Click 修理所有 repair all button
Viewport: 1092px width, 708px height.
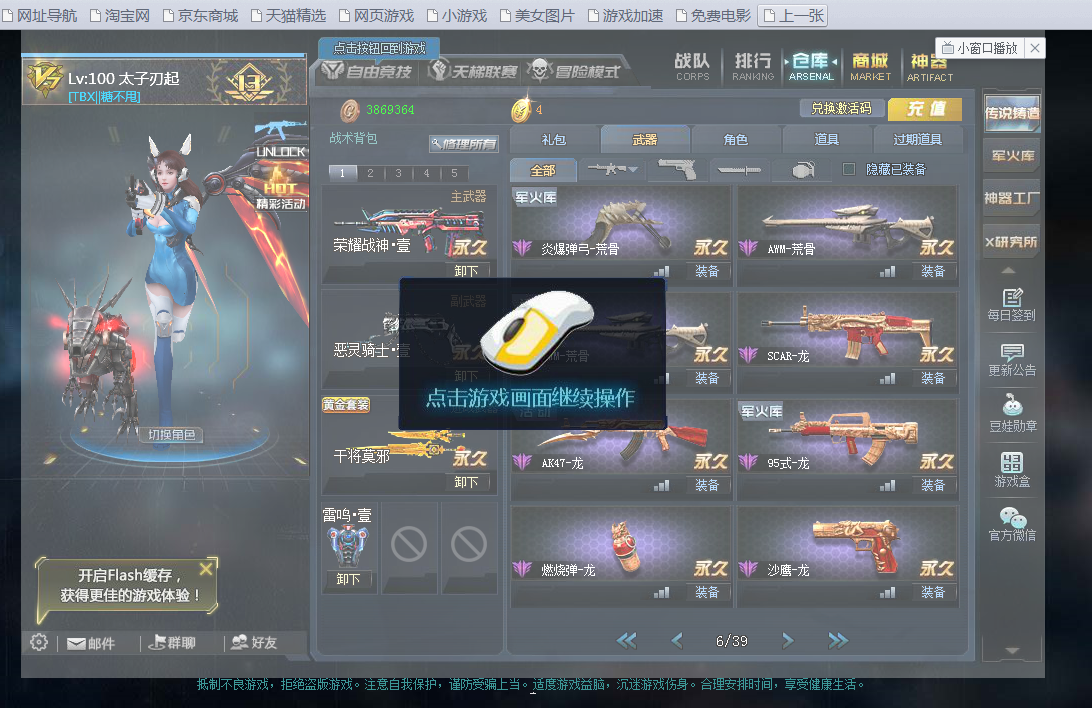(463, 143)
